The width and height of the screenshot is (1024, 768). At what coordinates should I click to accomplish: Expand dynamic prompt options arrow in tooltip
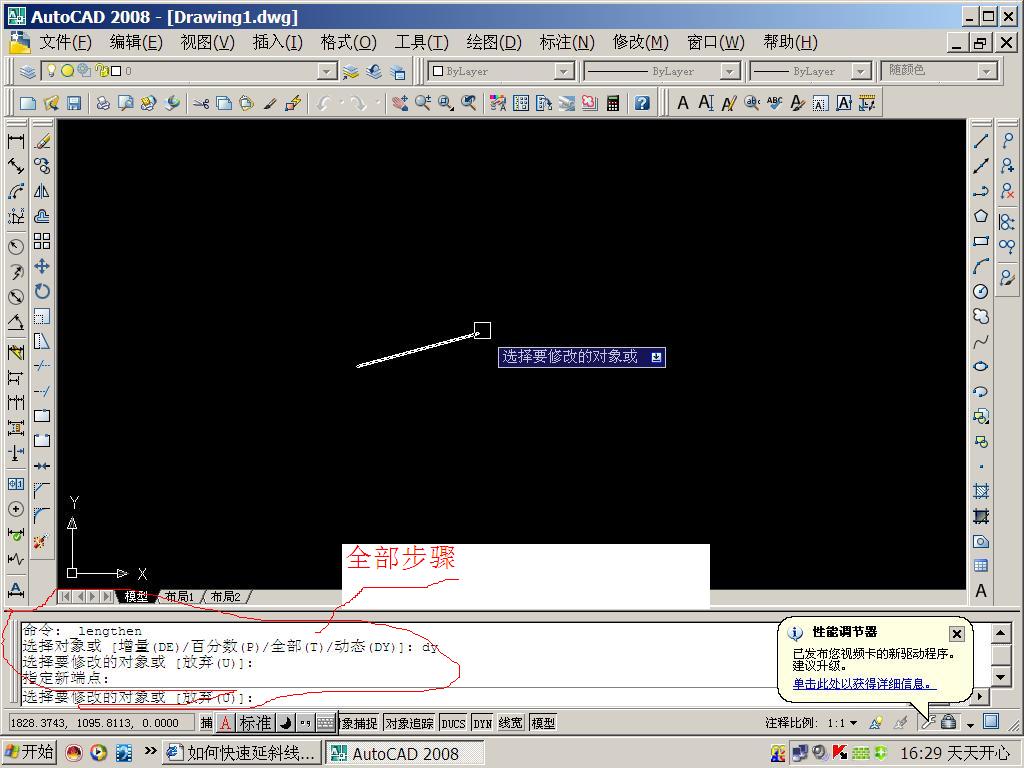(656, 357)
